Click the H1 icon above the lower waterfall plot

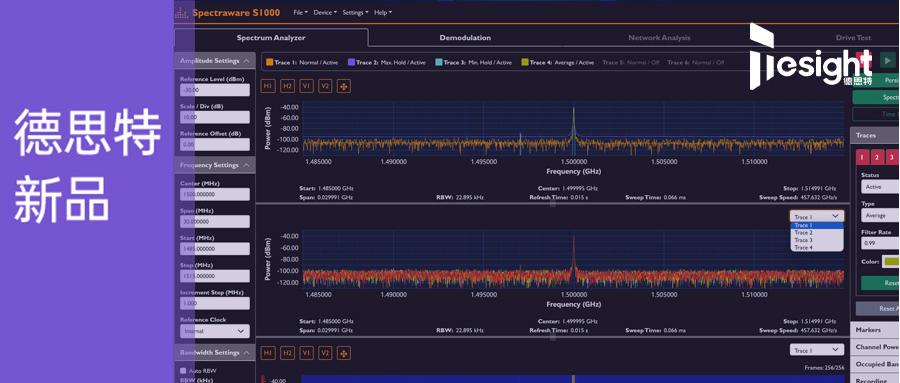pos(268,353)
